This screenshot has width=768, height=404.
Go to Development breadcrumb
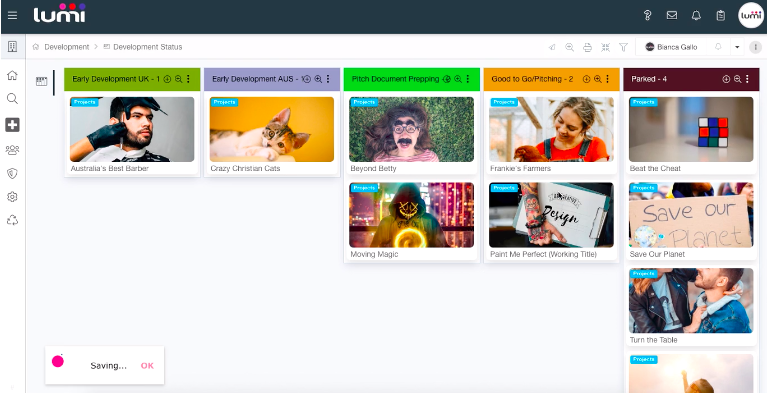coord(67,47)
